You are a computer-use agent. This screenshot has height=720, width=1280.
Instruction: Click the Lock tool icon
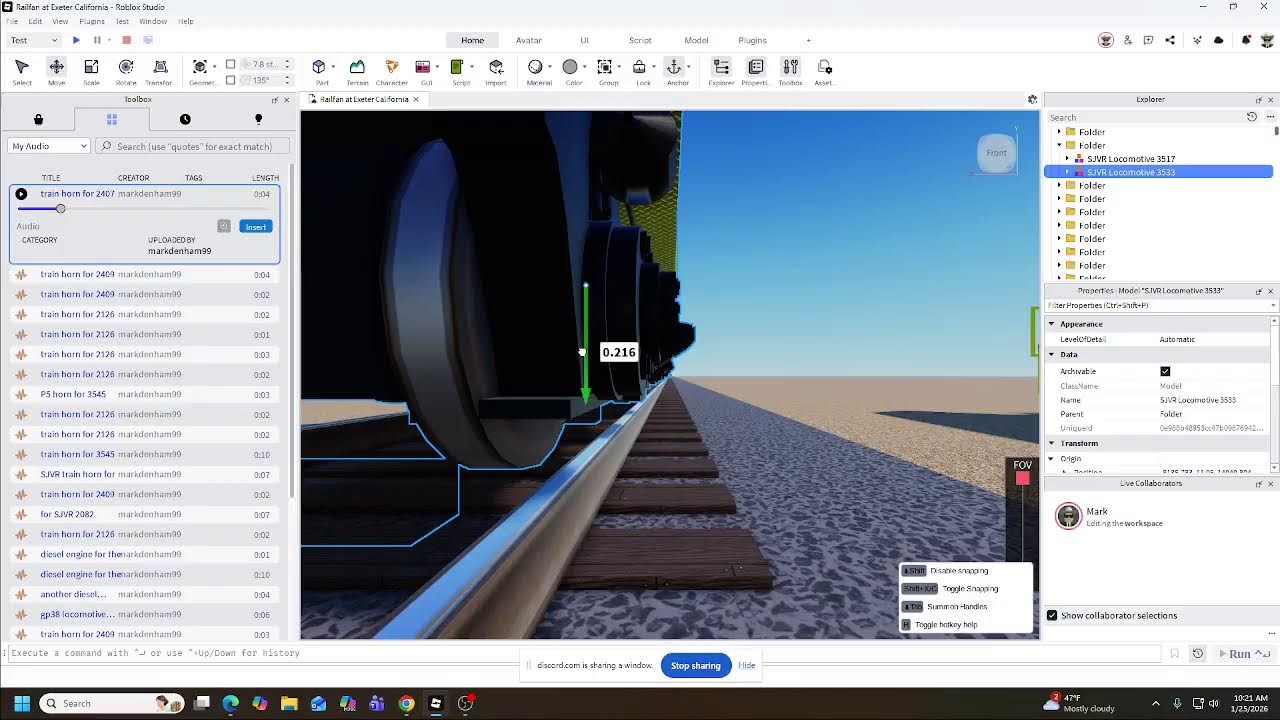[x=640, y=67]
